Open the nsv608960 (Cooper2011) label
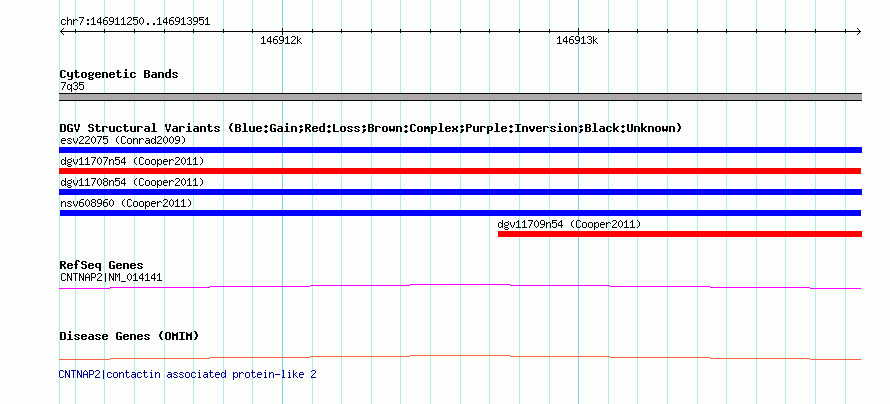Screen dimensions: 890x404 coord(126,203)
